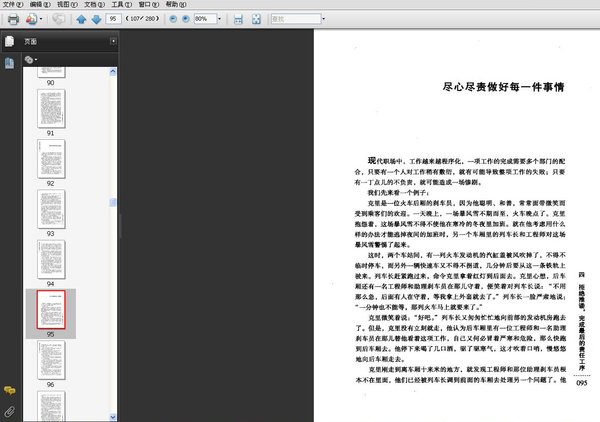Click the zoom in plus button

(185, 19)
